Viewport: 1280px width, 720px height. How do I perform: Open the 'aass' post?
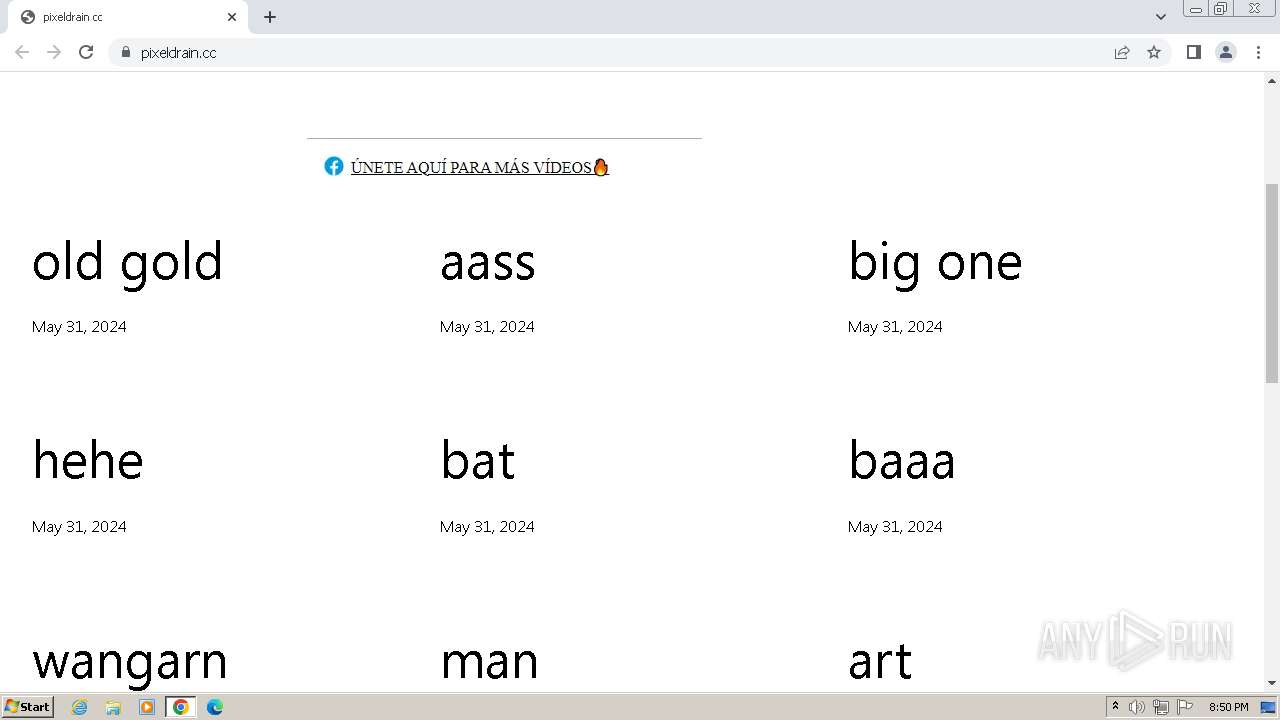(488, 262)
